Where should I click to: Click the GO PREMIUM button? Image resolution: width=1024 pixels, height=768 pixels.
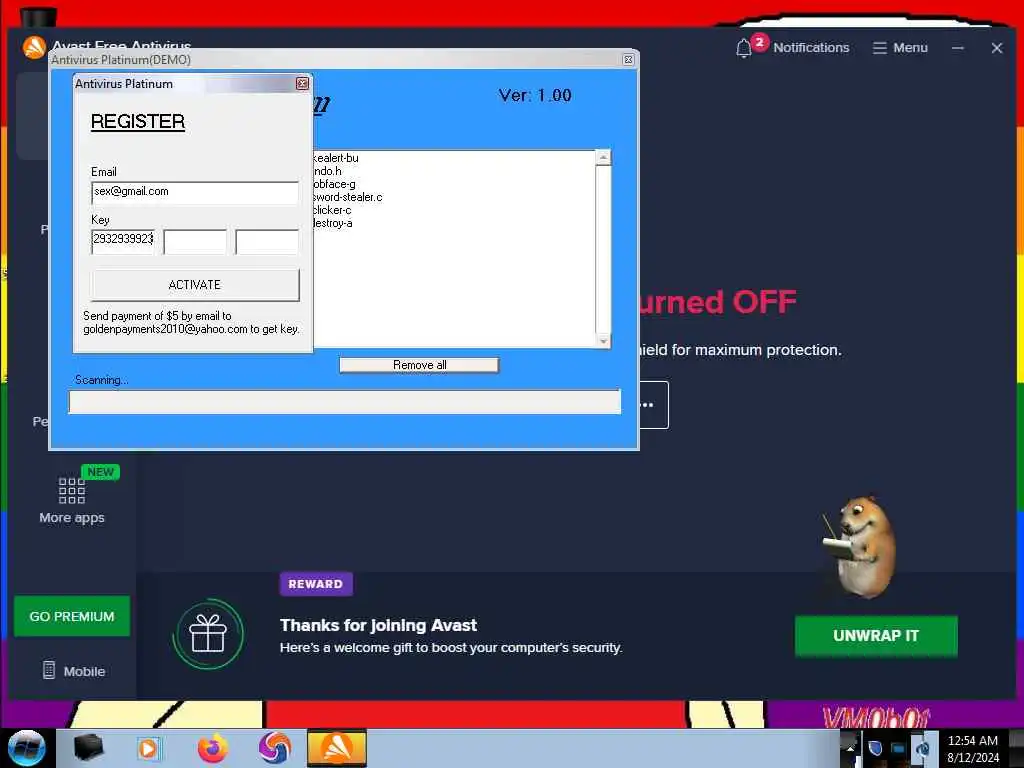point(72,616)
